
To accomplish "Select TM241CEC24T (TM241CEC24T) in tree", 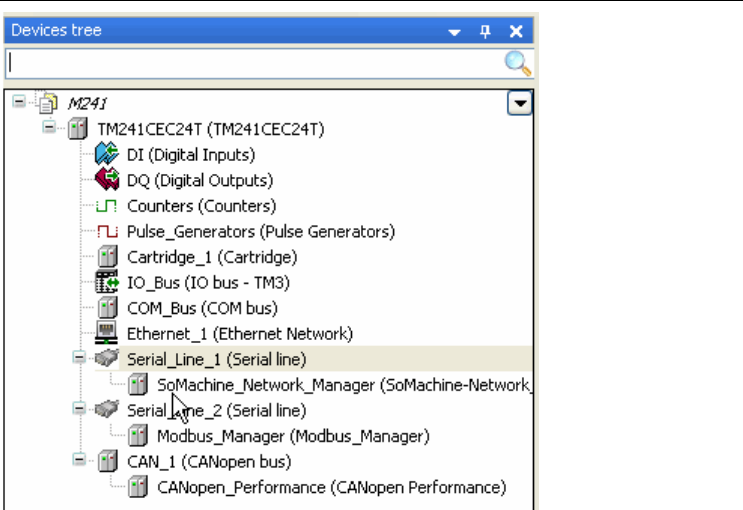I will [x=211, y=129].
